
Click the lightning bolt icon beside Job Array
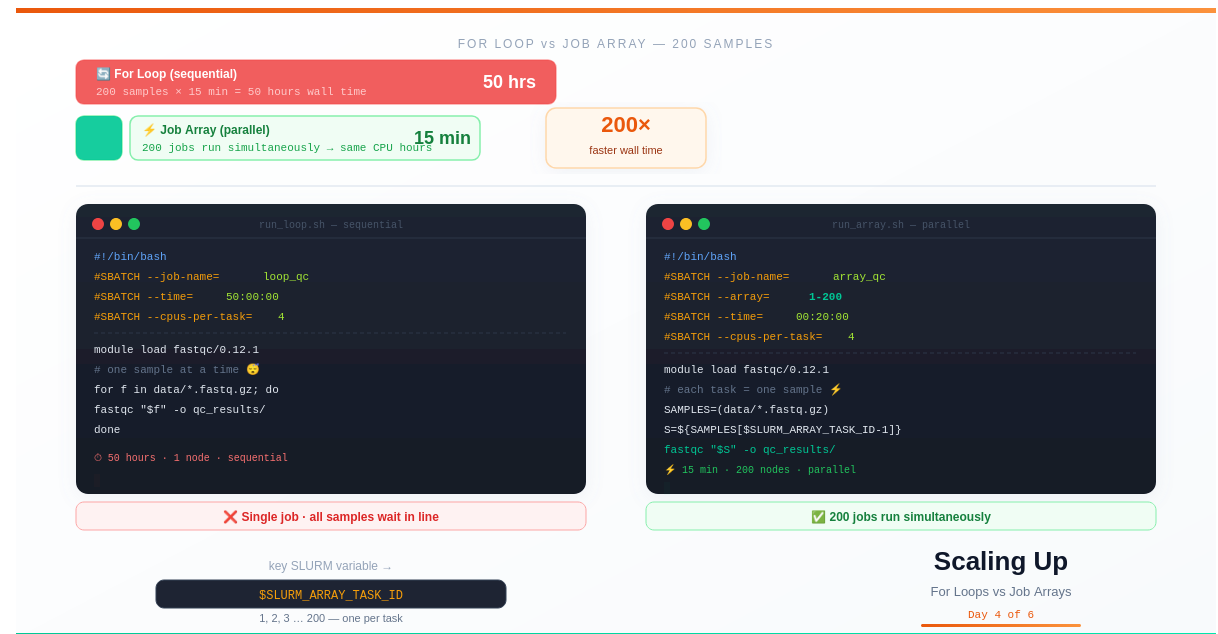coord(149,130)
